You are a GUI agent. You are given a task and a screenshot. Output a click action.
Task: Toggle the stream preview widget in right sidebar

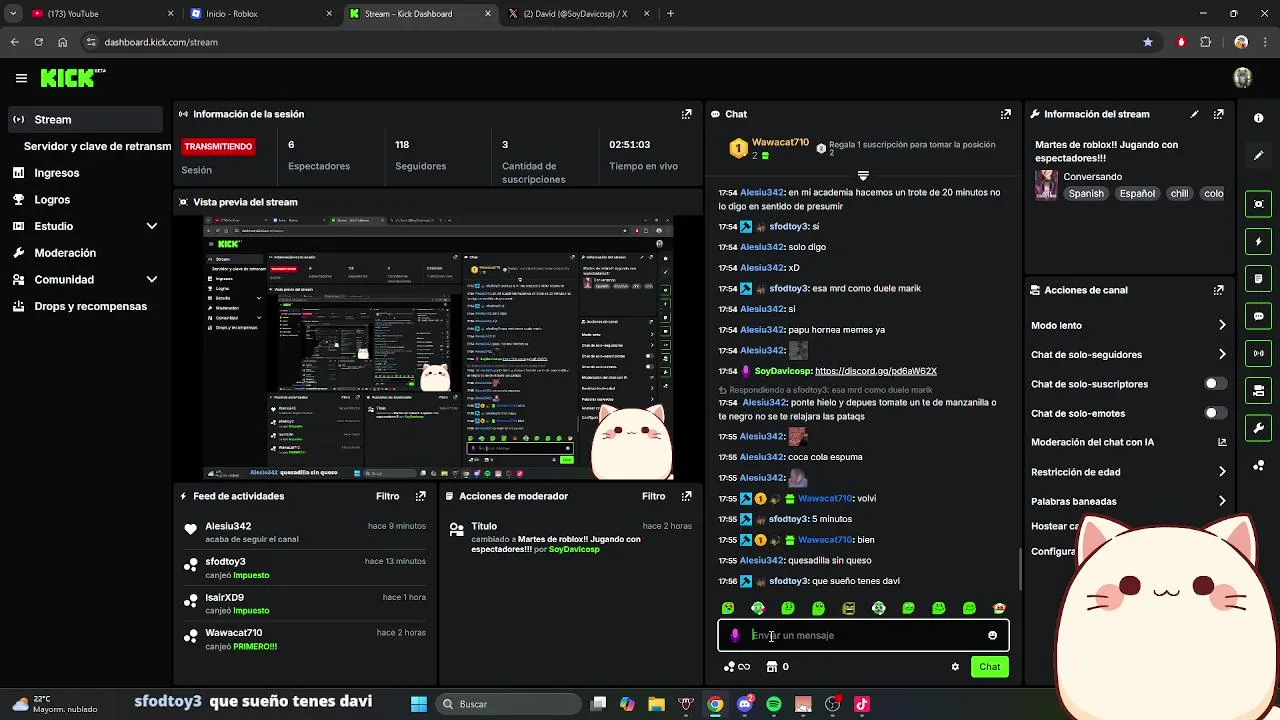[1259, 204]
